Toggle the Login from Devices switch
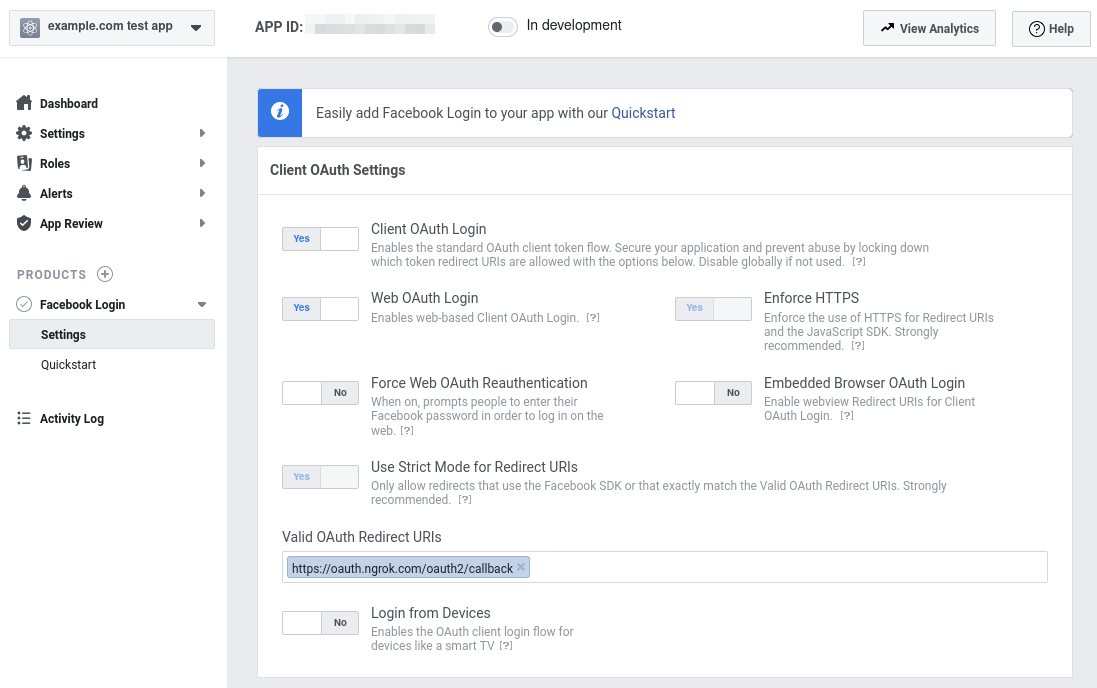Viewport: 1097px width, 688px height. pyautogui.click(x=320, y=623)
